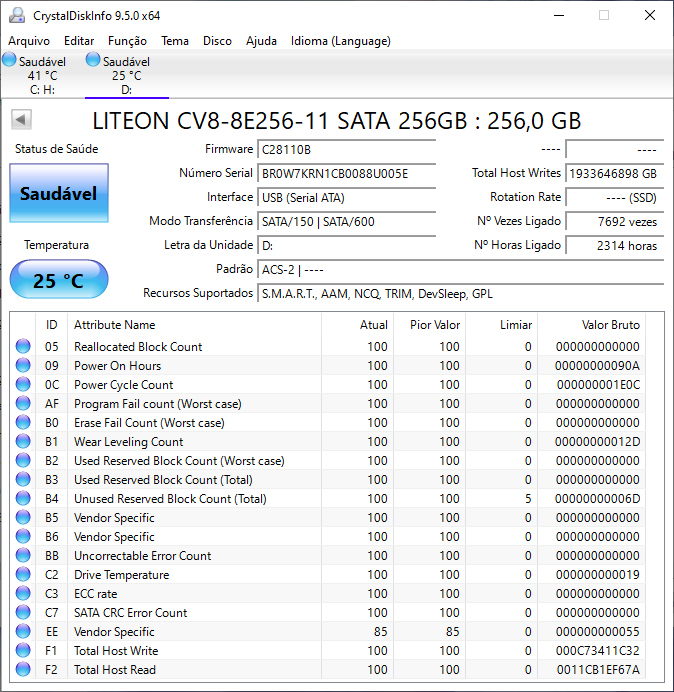Click the status orb for Reallocated Block Count
Image resolution: width=674 pixels, height=692 pixels.
coord(23,347)
